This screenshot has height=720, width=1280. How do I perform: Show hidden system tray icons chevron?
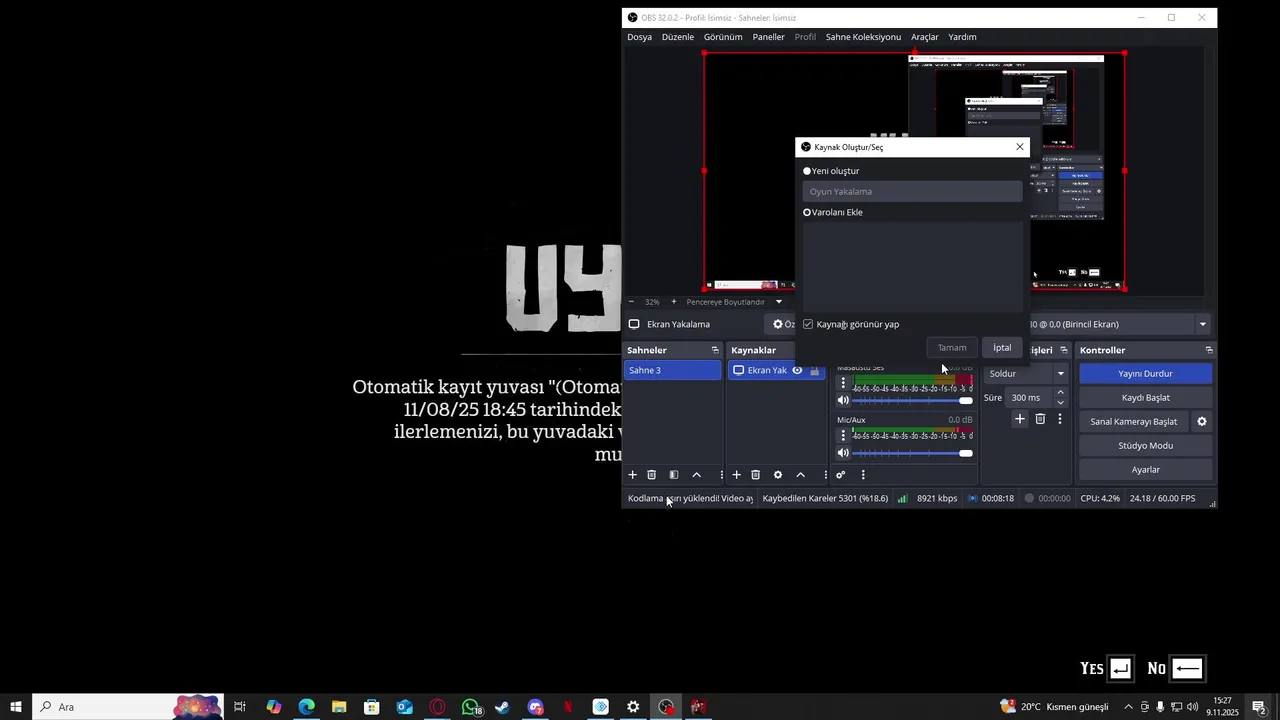(1128, 707)
